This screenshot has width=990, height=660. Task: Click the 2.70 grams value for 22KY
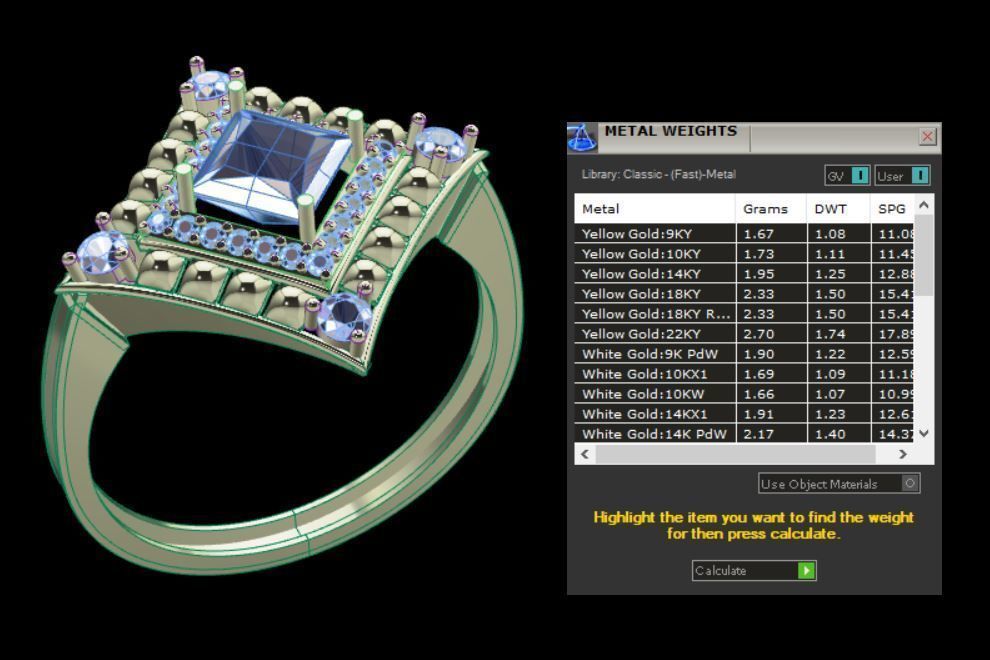(771, 334)
